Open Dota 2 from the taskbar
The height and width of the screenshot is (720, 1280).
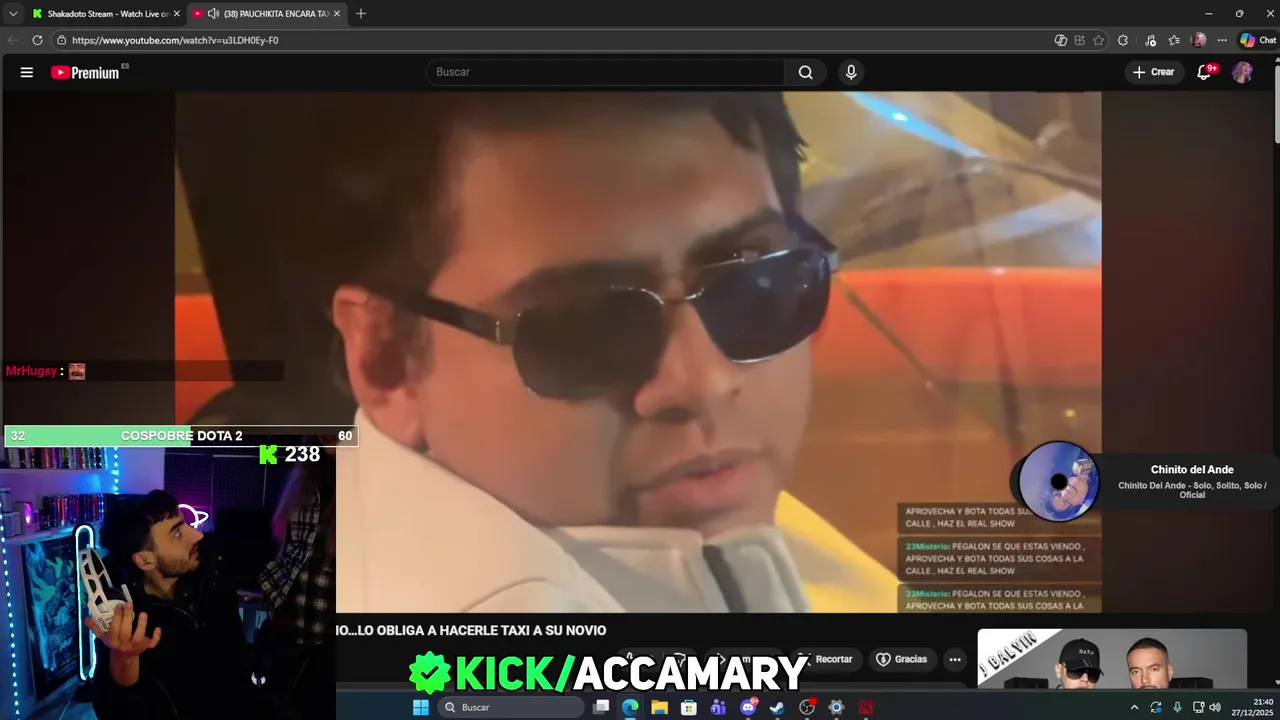coord(866,707)
